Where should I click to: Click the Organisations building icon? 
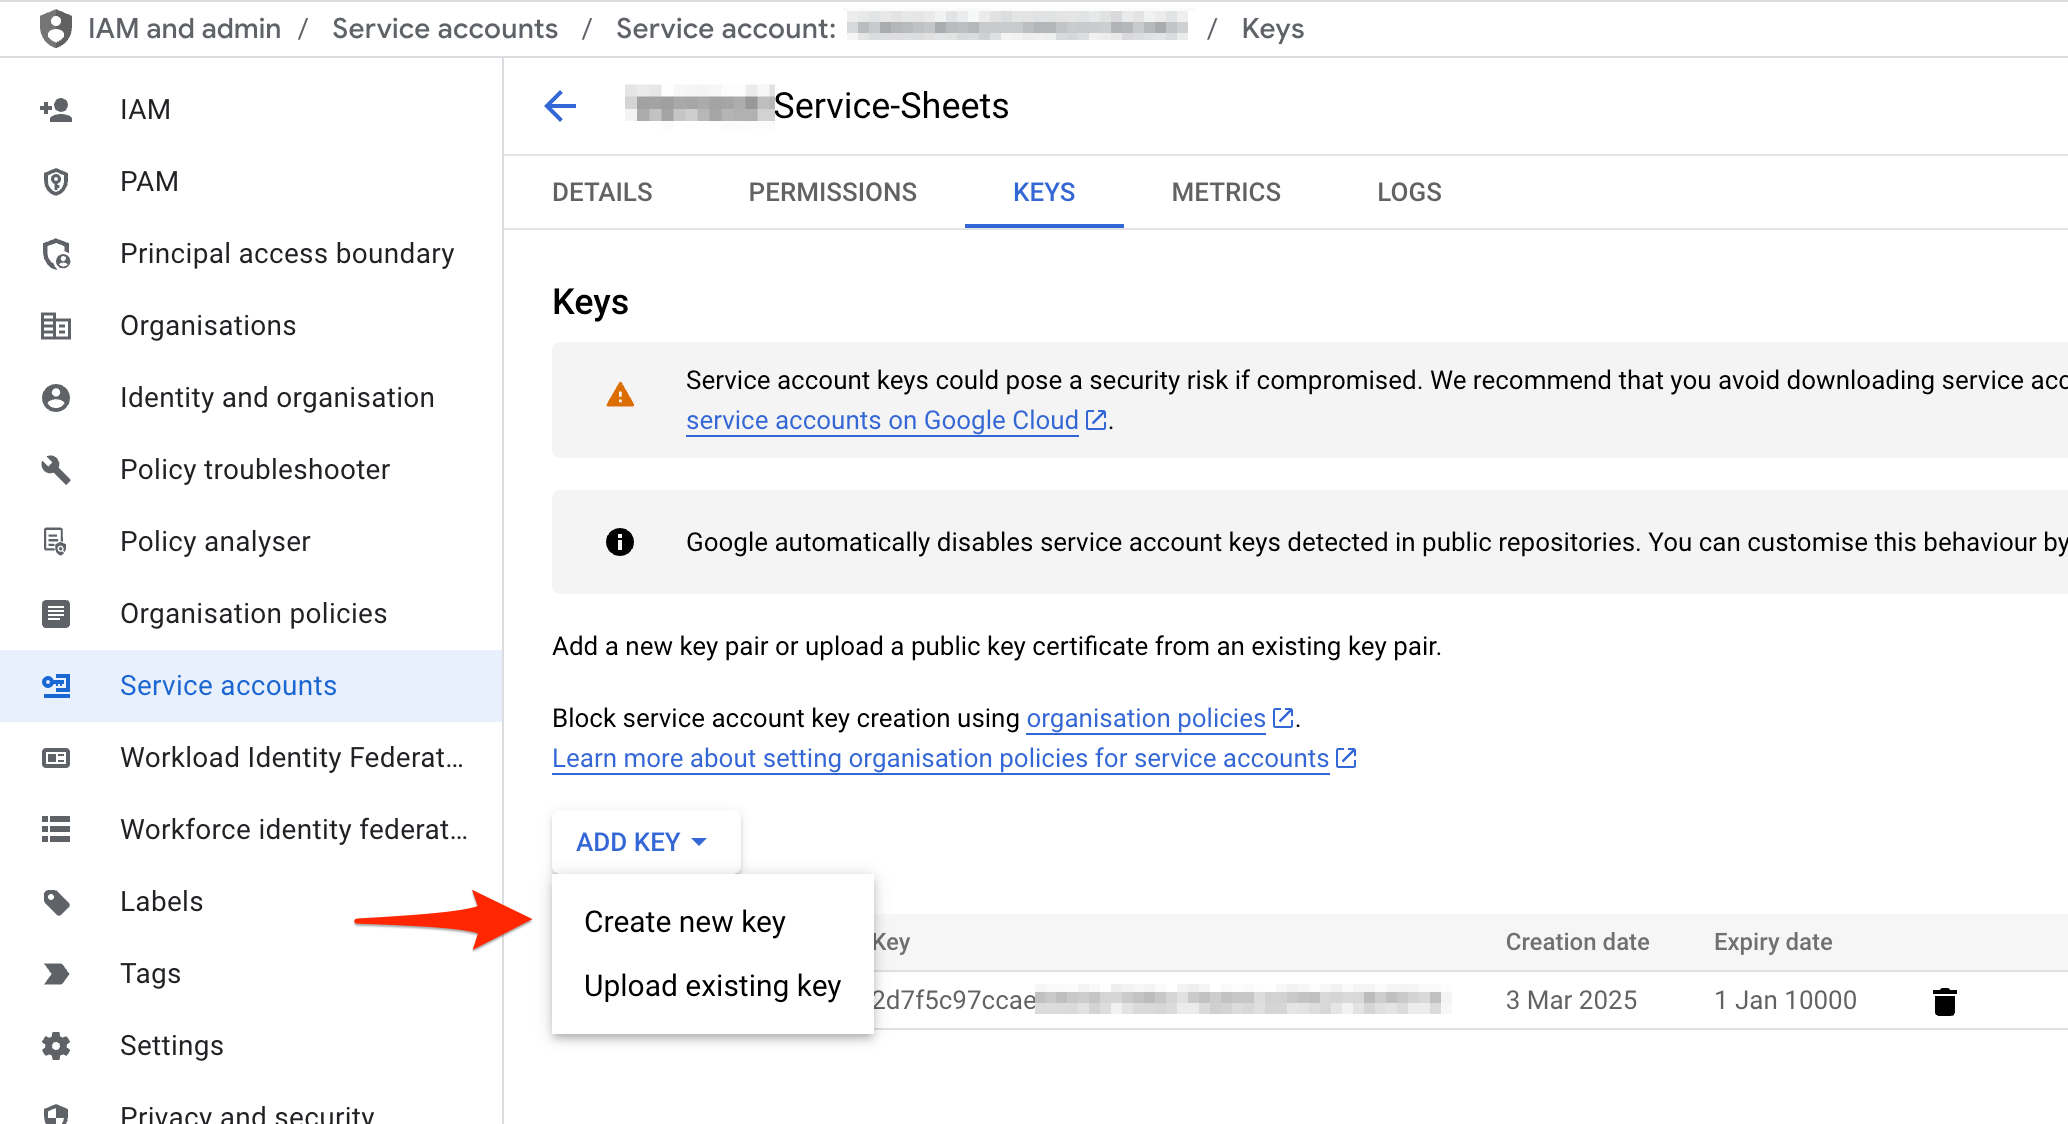point(56,325)
